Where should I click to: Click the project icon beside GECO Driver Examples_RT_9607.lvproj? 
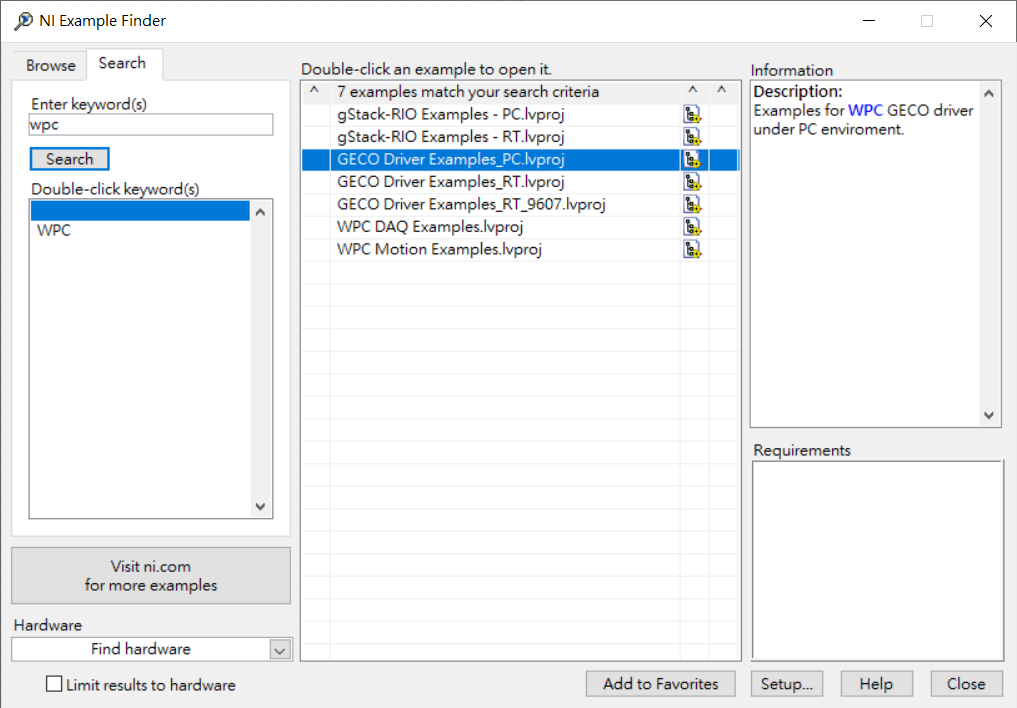click(x=692, y=203)
